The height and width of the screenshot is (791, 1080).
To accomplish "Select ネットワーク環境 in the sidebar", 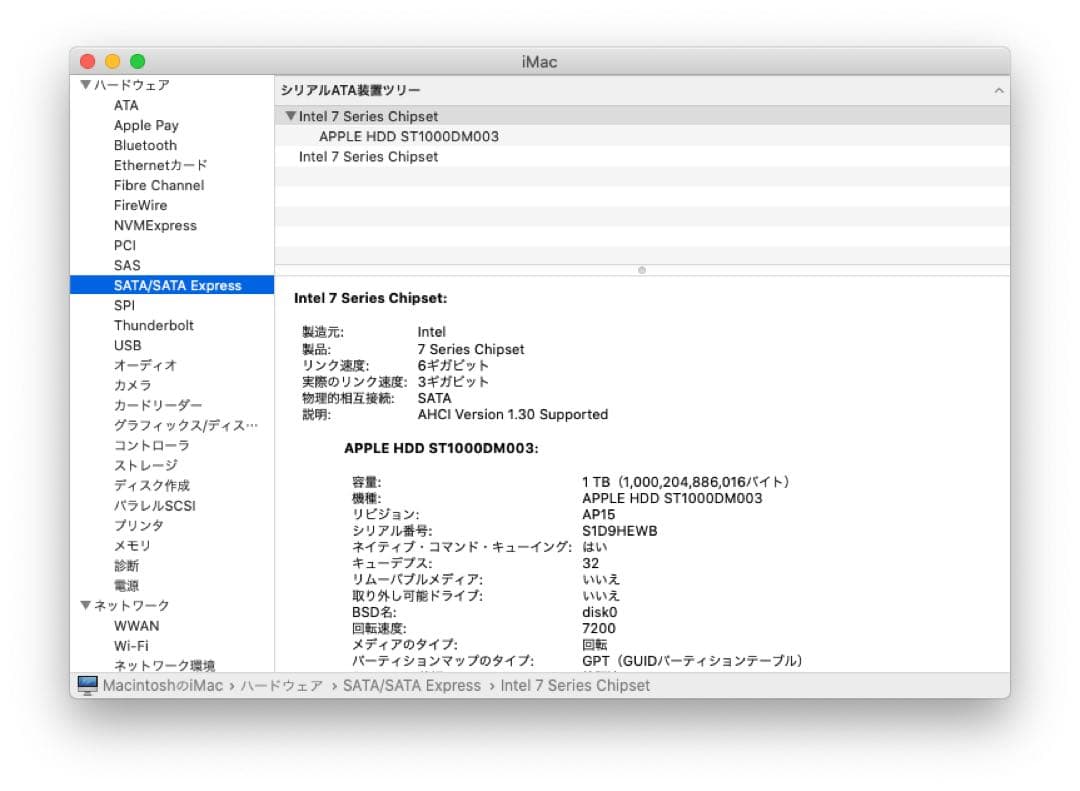I will click(x=165, y=665).
